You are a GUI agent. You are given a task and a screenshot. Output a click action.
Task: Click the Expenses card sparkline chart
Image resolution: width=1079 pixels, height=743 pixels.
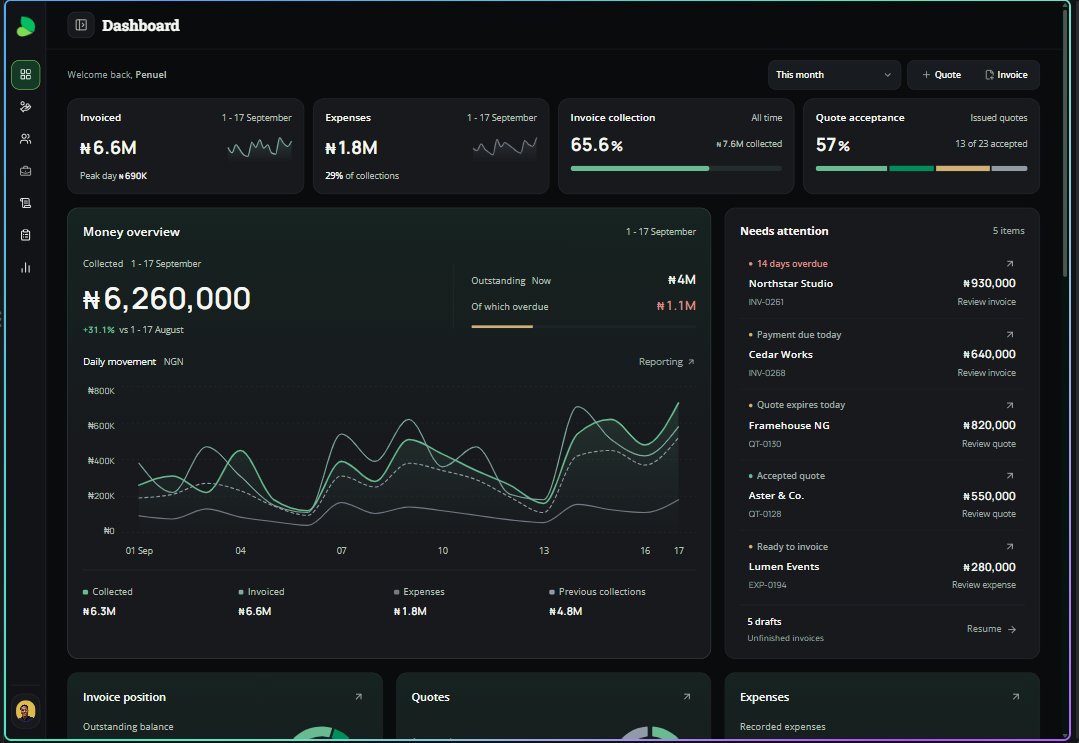point(504,148)
